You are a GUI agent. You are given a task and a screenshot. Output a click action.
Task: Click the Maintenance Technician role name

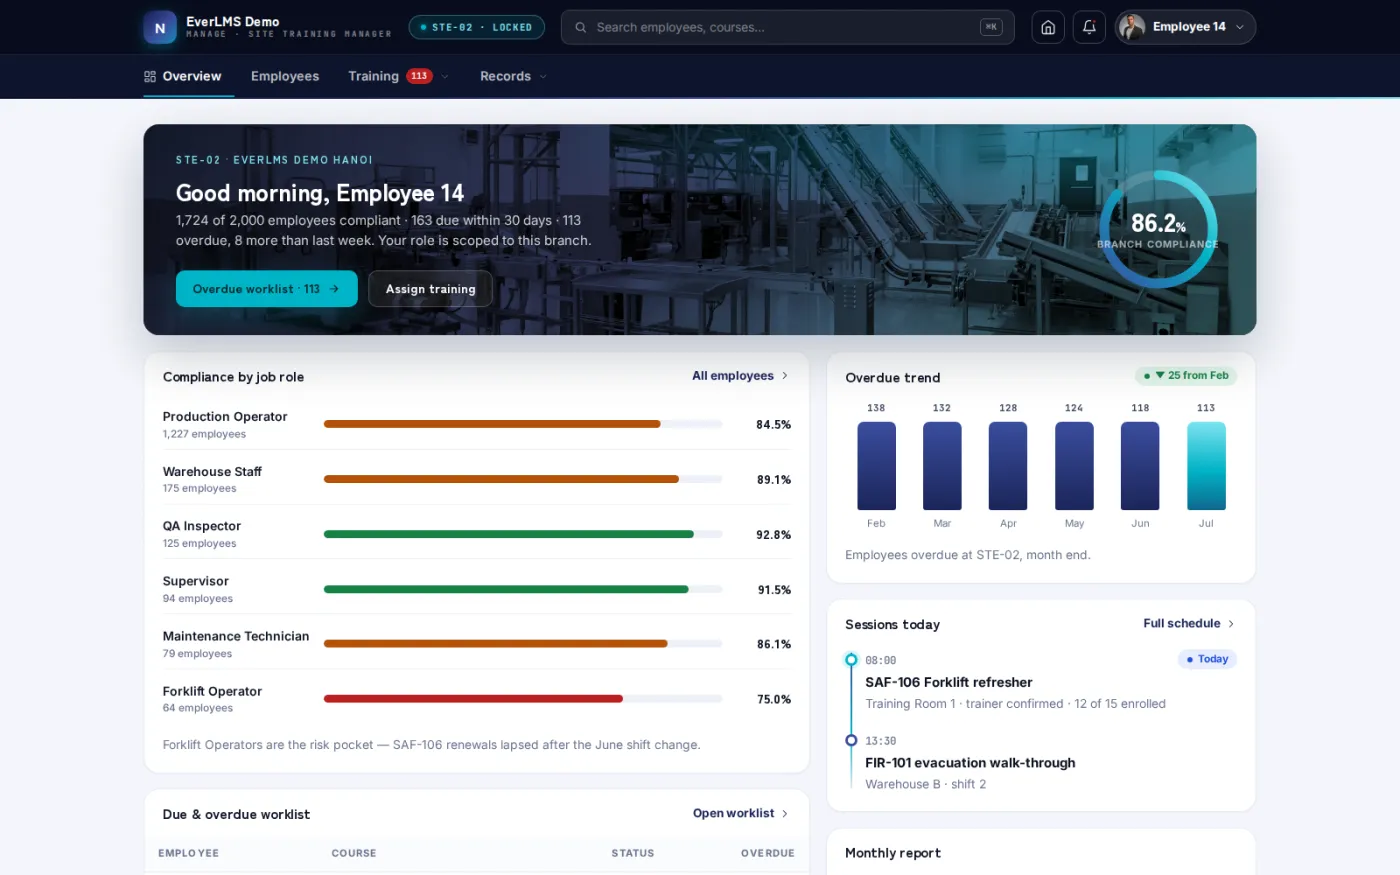click(x=236, y=636)
